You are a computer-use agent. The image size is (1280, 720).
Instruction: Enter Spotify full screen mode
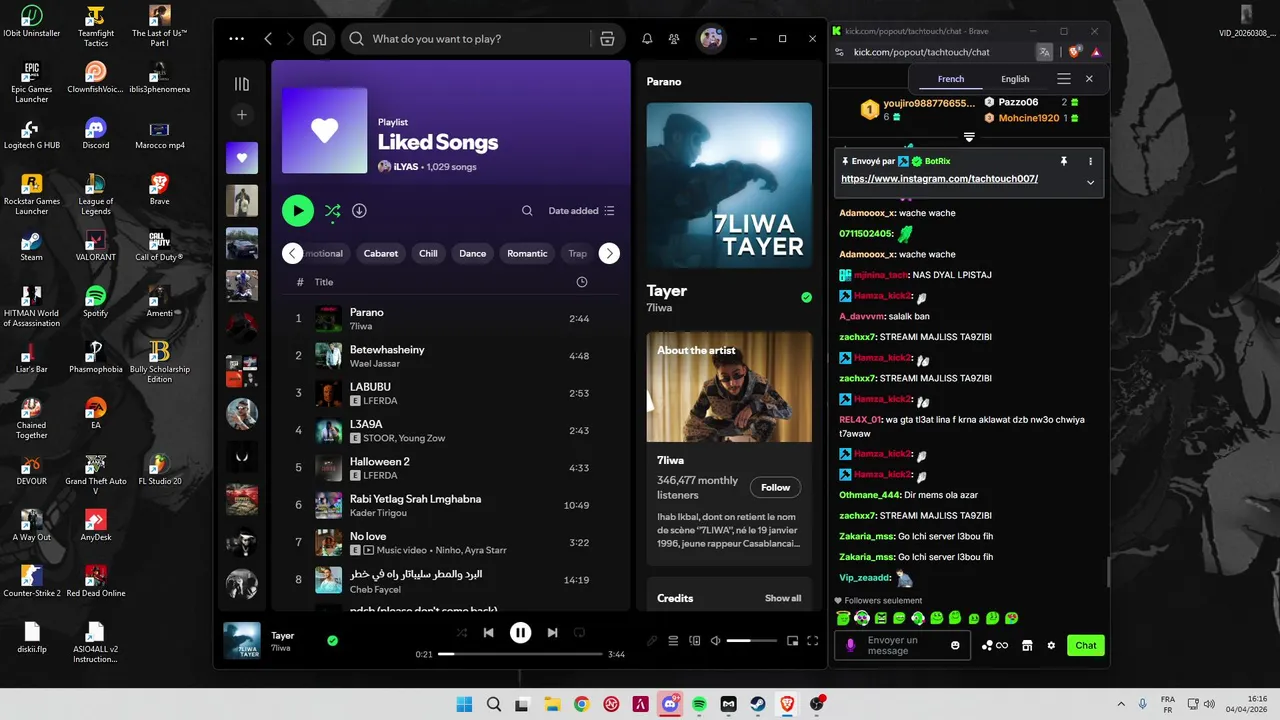pos(813,641)
